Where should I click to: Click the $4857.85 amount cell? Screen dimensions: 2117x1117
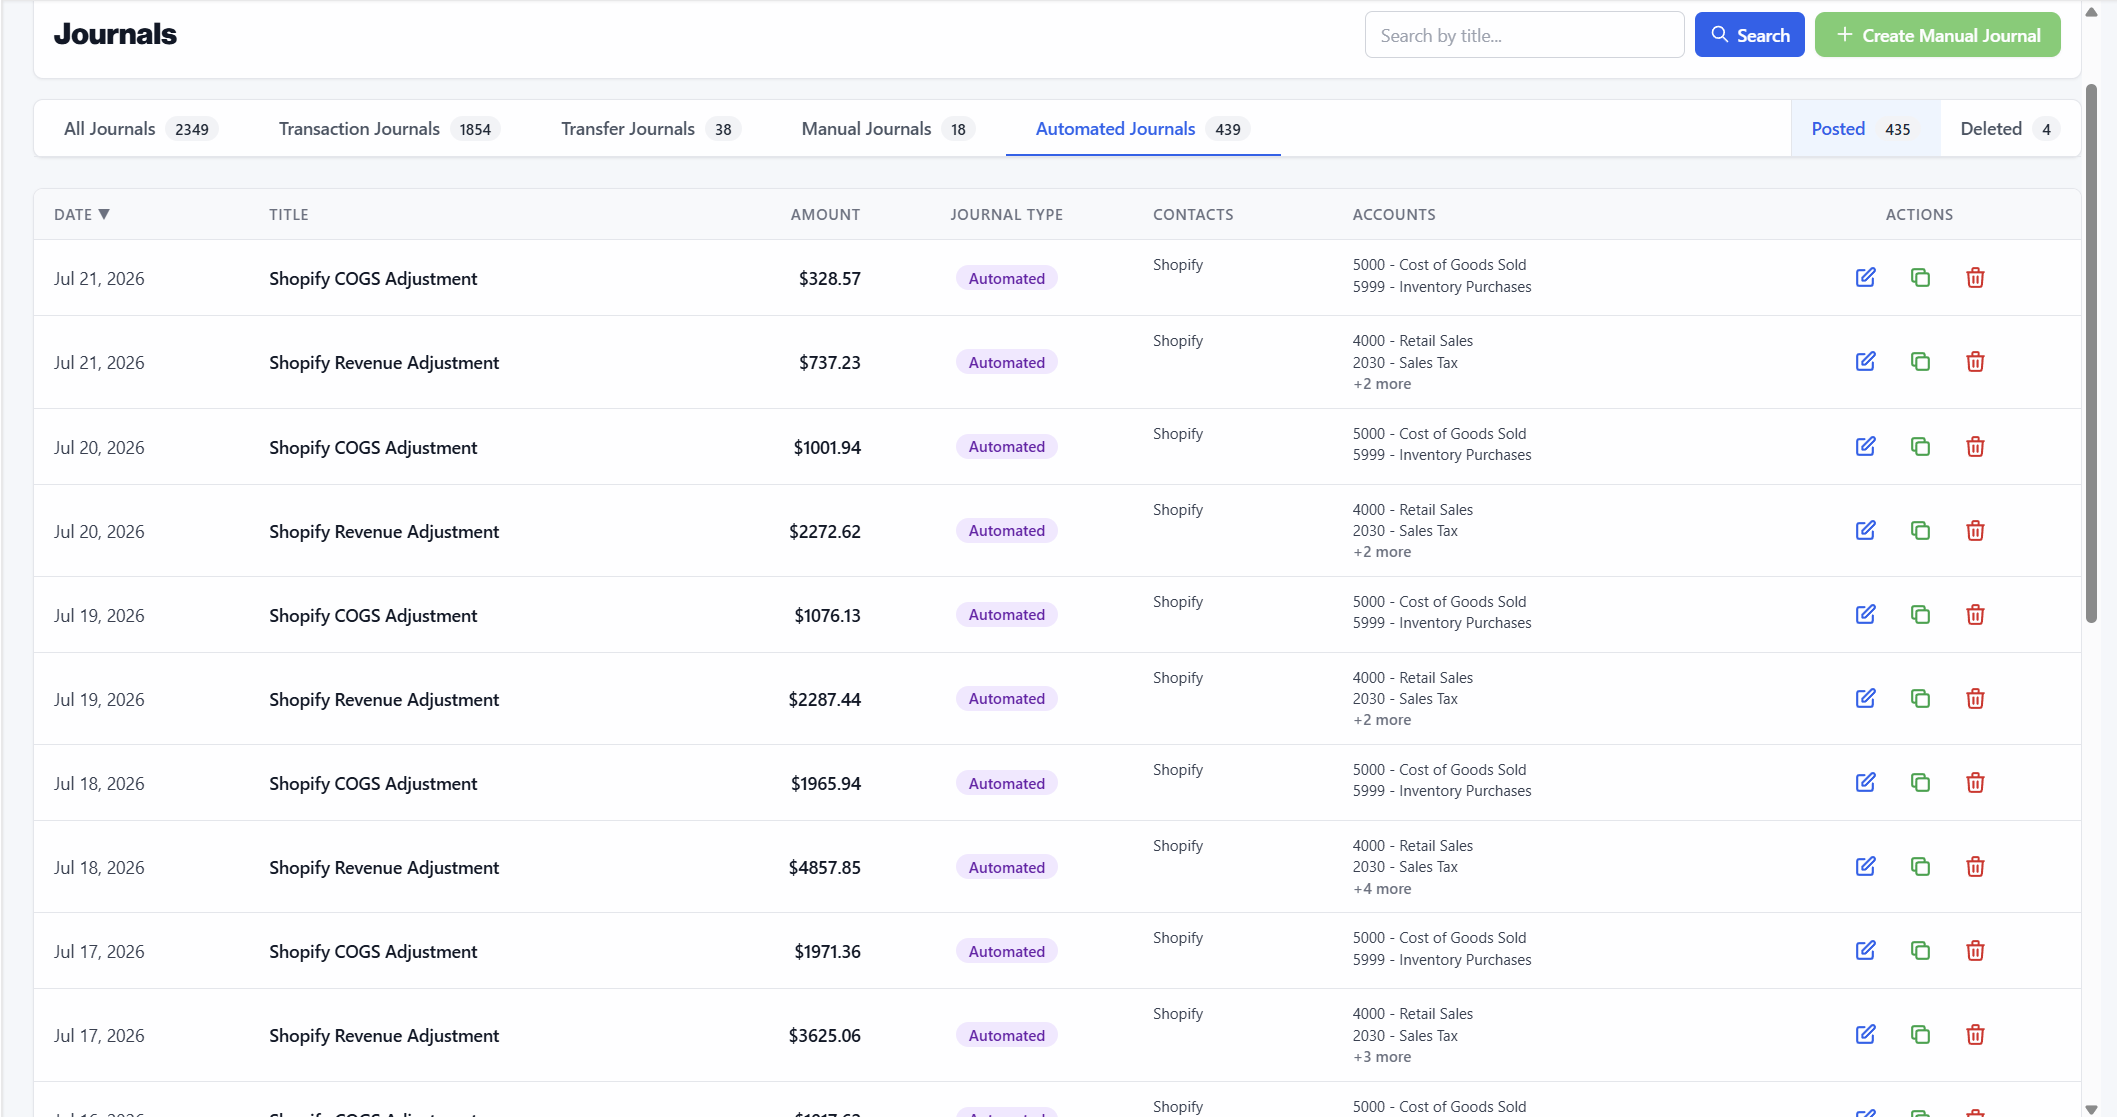tap(824, 867)
